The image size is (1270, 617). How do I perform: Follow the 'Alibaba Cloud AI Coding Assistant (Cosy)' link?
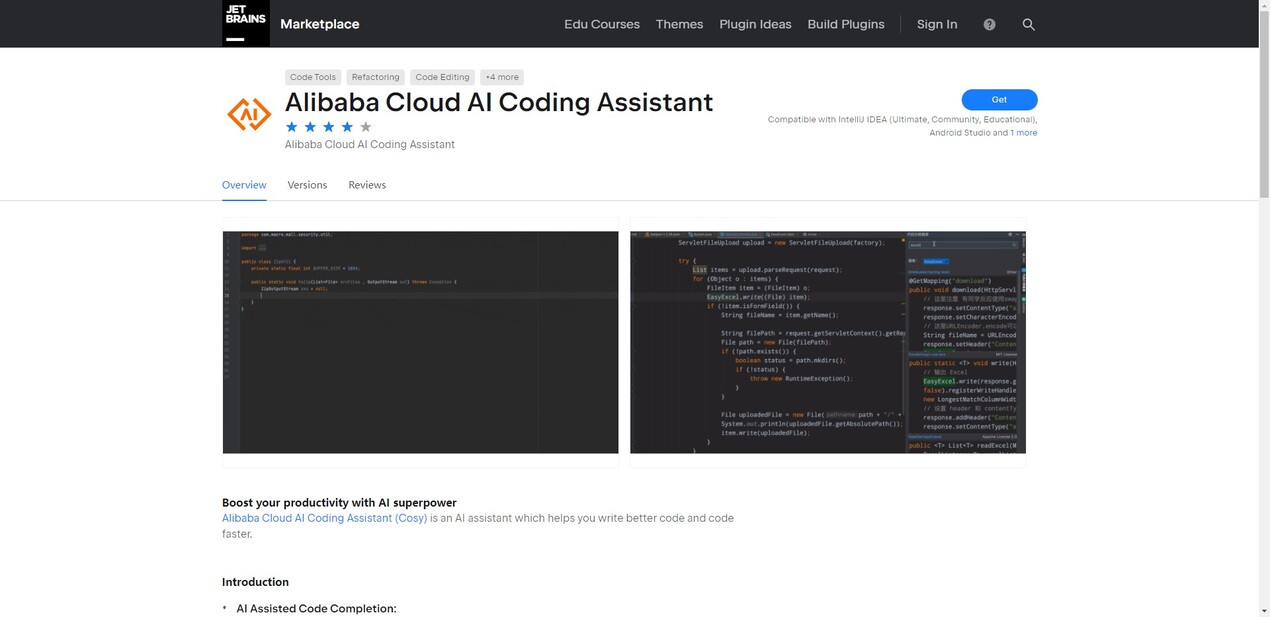[322, 518]
